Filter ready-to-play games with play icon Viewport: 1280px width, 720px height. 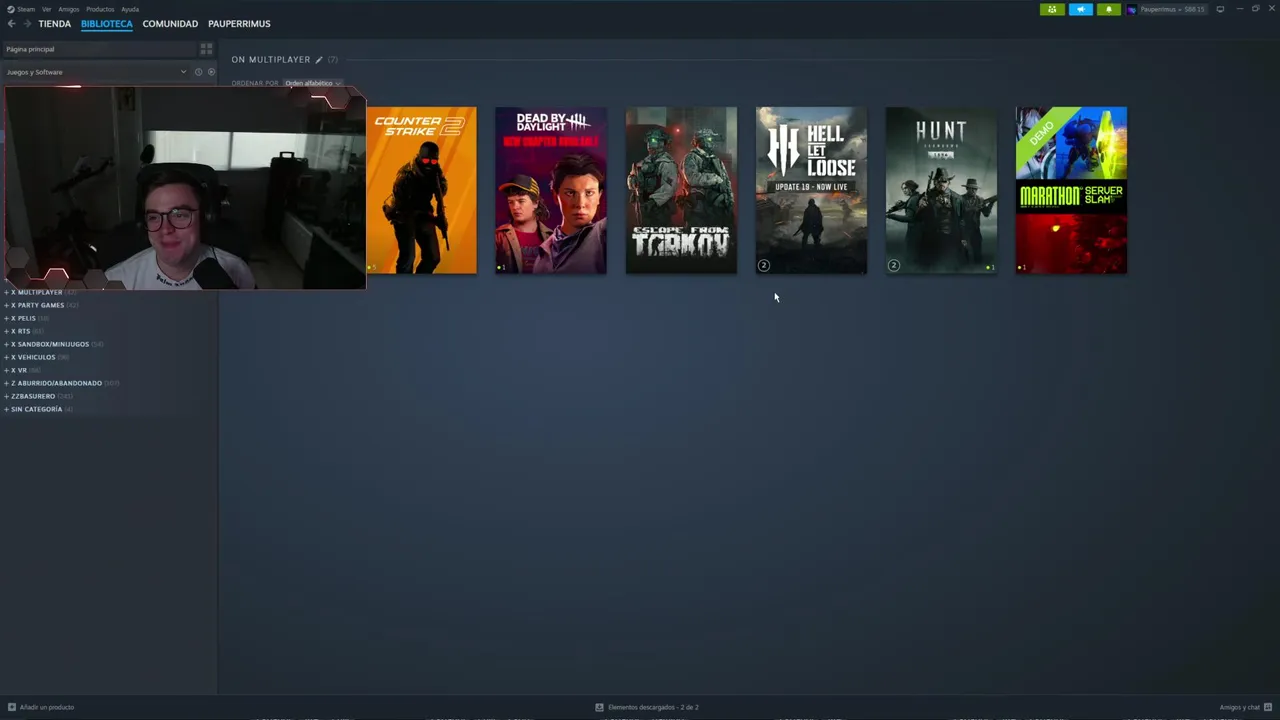211,72
